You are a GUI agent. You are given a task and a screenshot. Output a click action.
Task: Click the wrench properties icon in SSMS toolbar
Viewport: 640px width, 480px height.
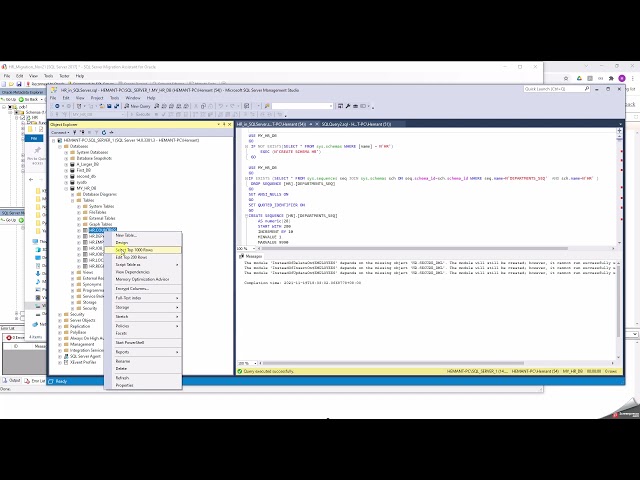(348, 106)
